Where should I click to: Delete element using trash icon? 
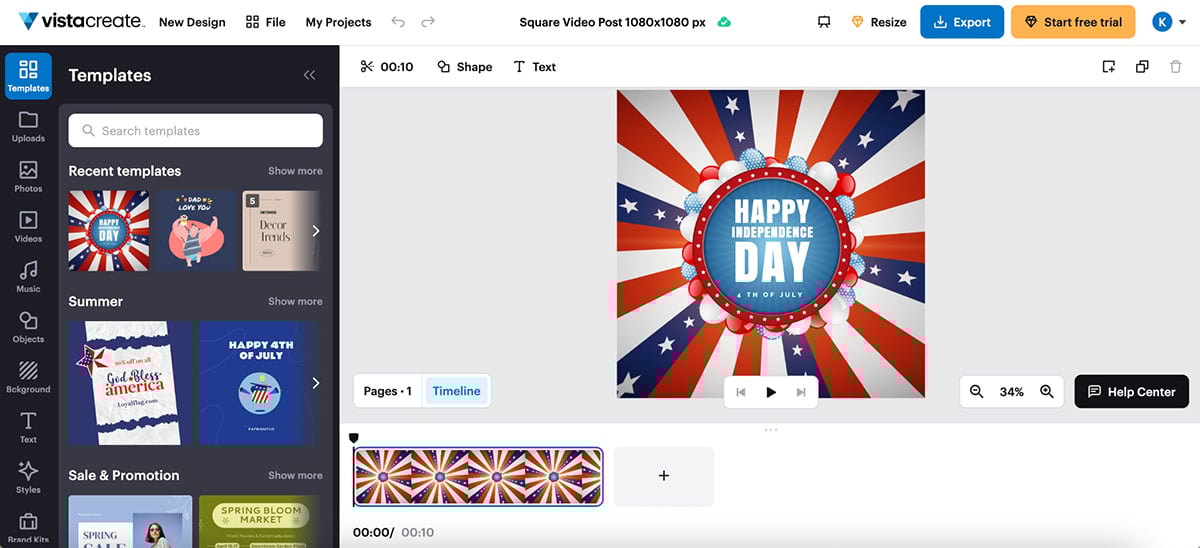point(1175,67)
